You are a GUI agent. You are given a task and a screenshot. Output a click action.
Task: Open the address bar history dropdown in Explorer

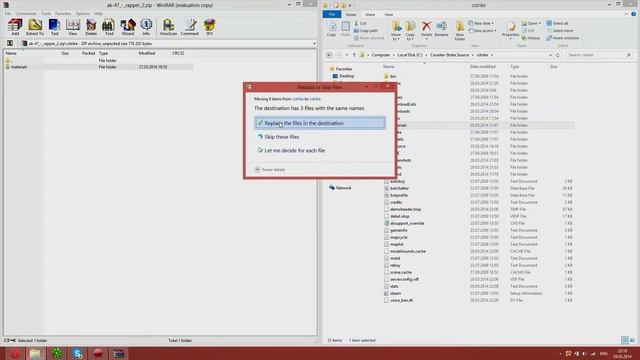(550, 55)
